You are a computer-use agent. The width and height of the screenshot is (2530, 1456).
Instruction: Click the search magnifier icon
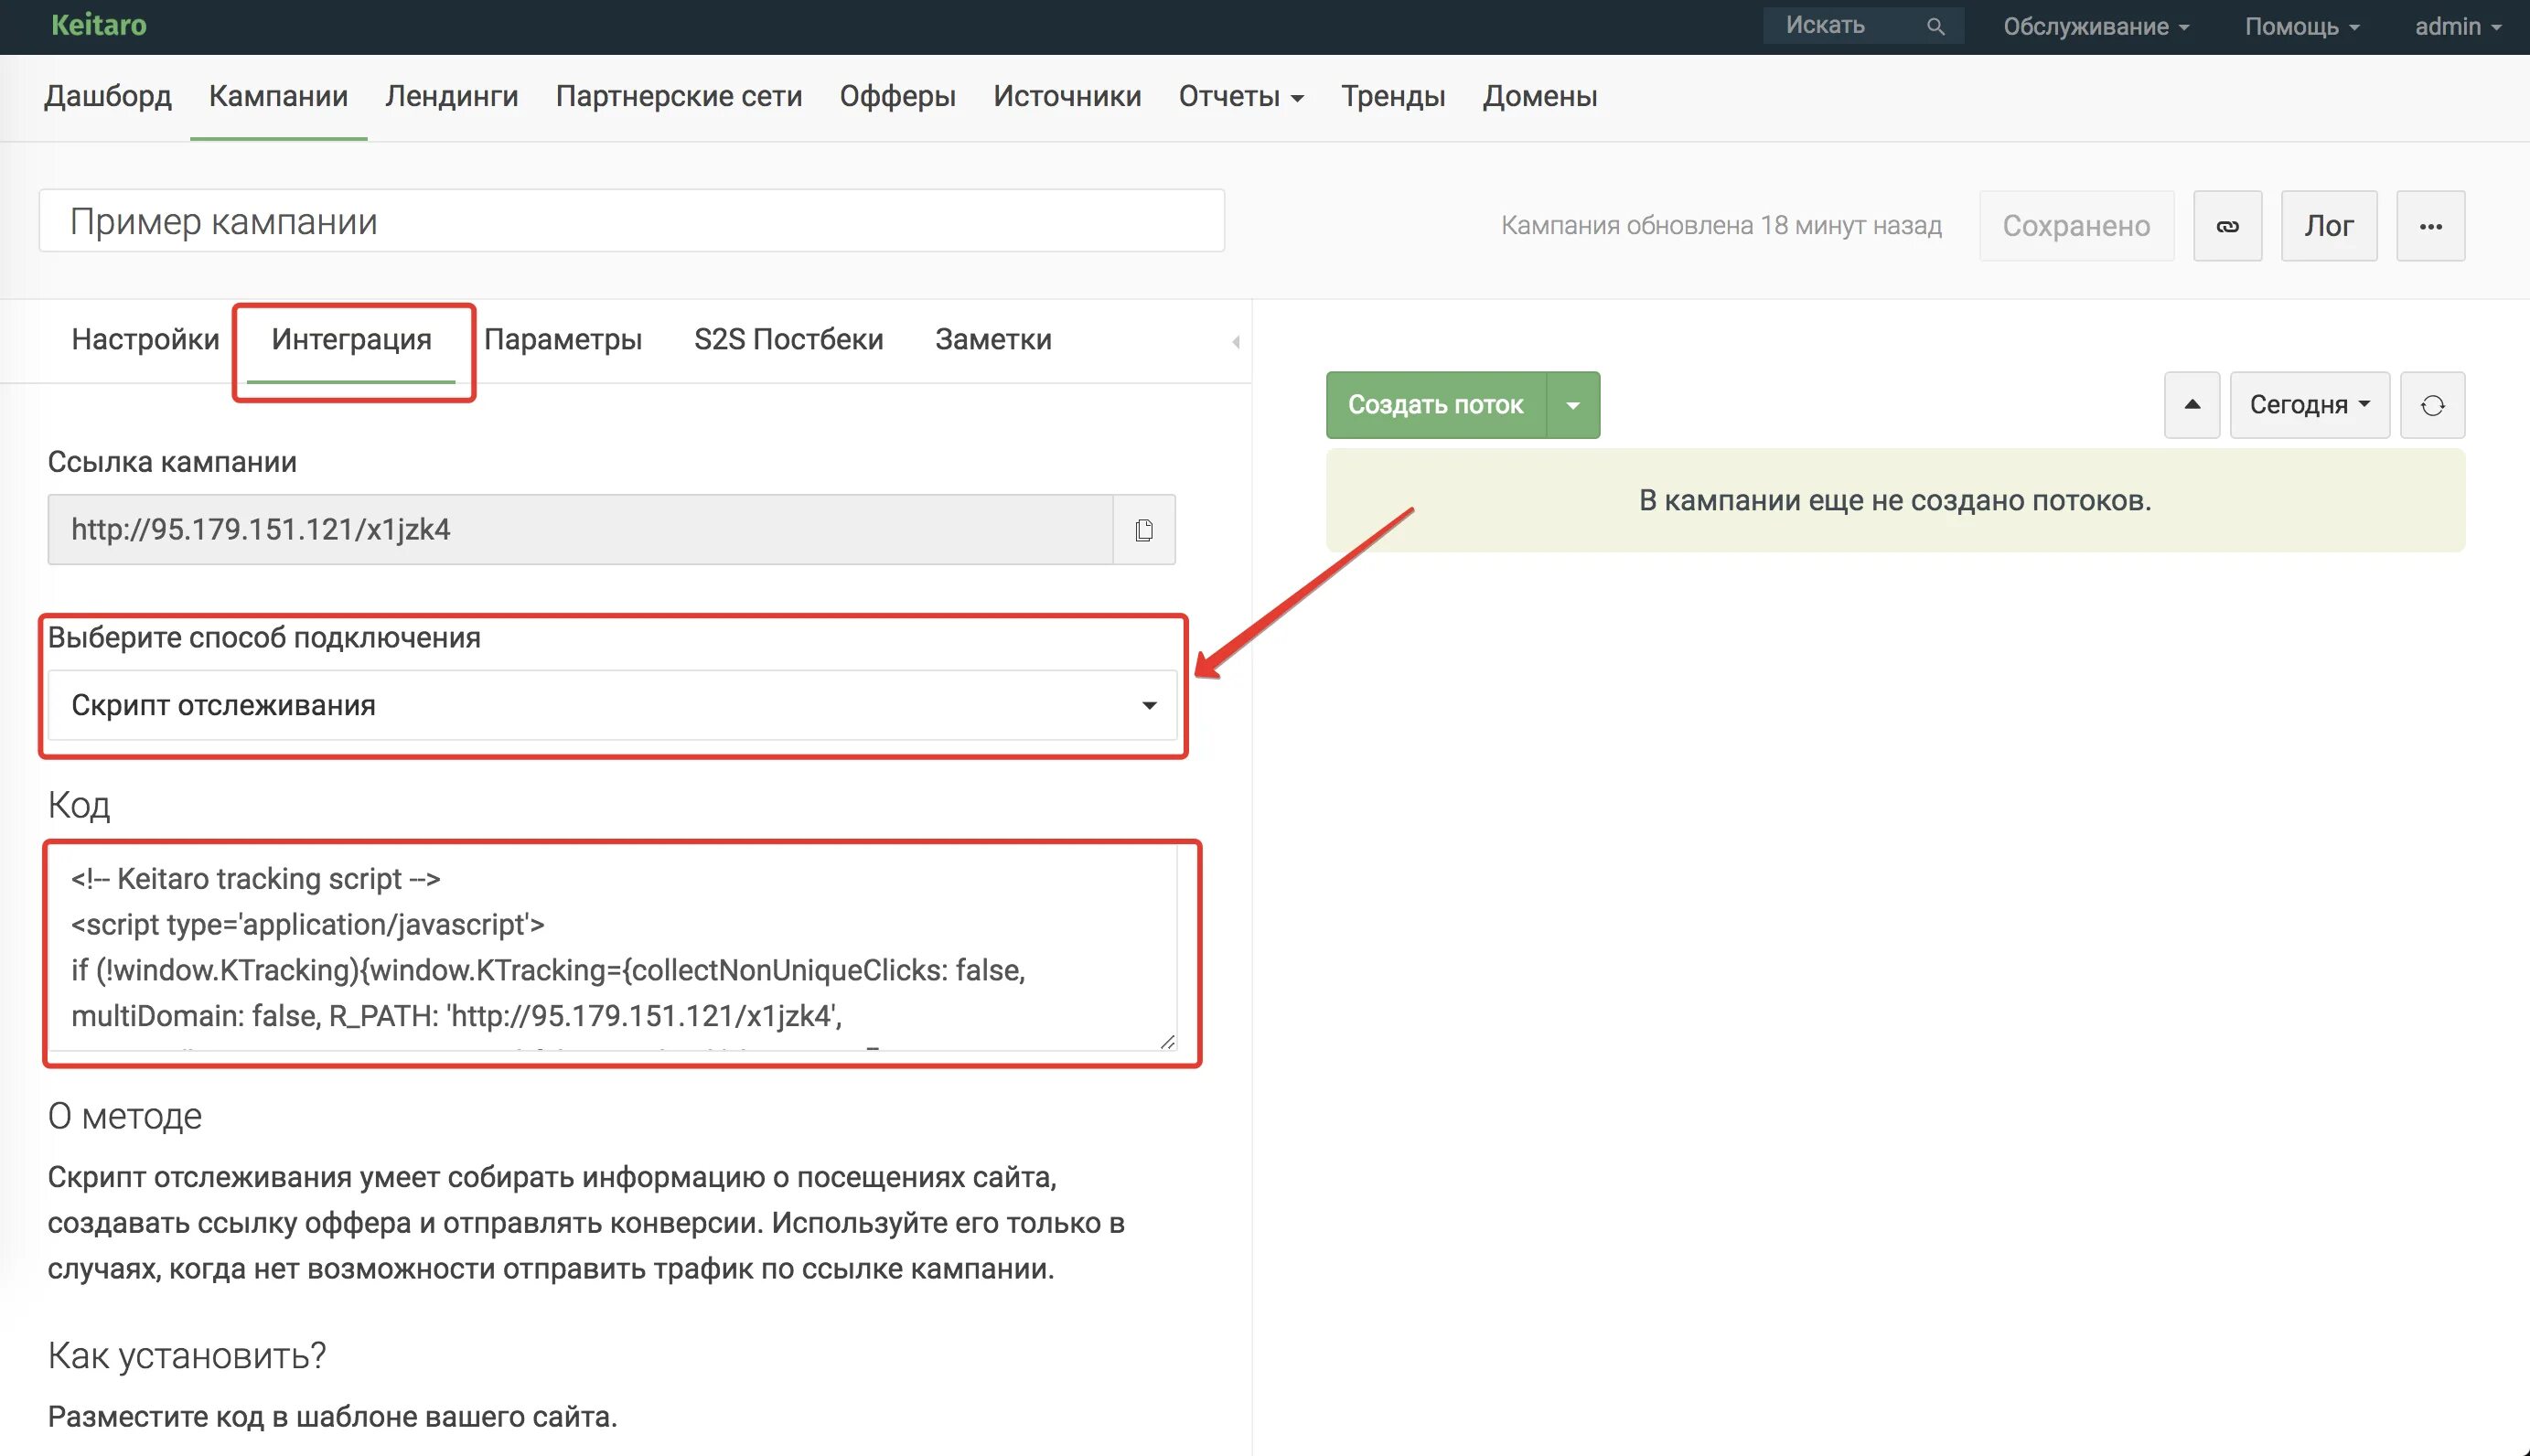point(1935,26)
